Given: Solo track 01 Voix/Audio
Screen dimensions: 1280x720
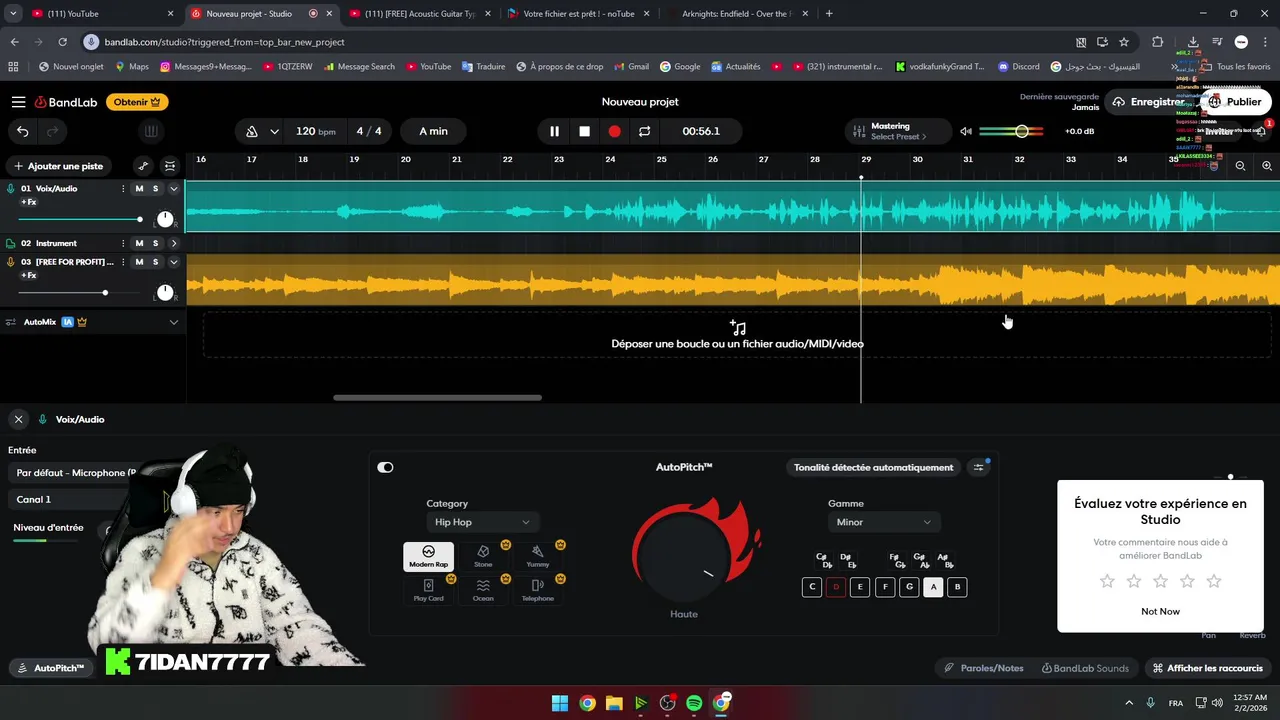Looking at the screenshot, I should coord(155,189).
